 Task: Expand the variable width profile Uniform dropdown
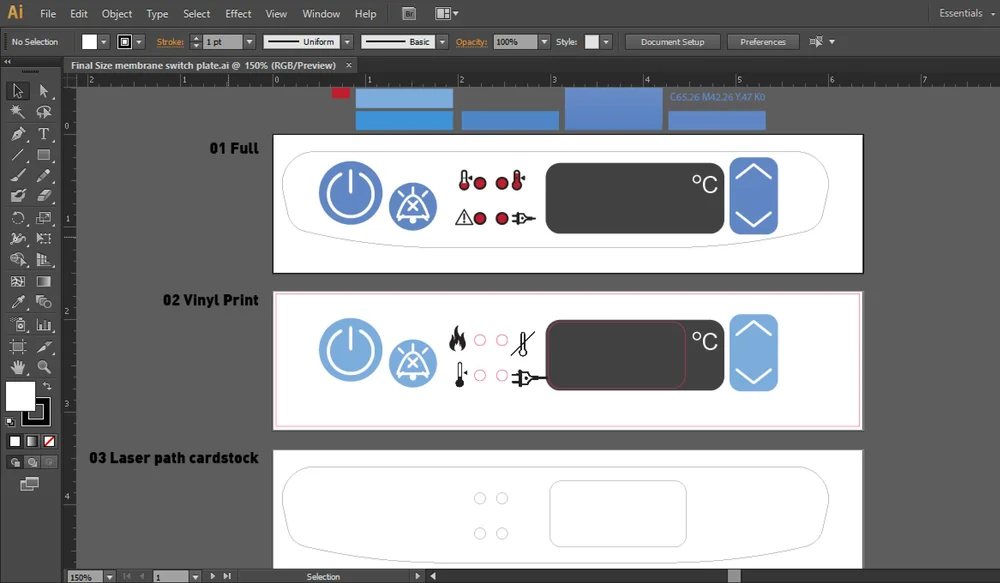pos(345,42)
